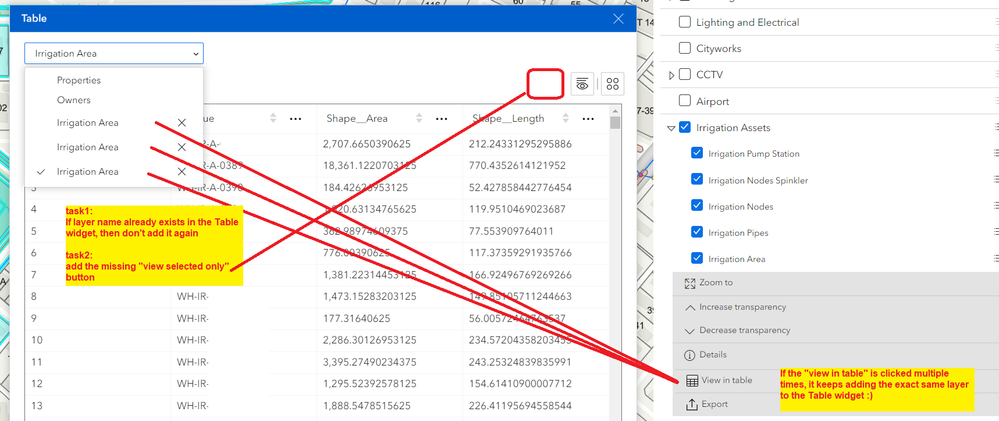The height and width of the screenshot is (421, 999).
Task: Click the Export upload icon
Action: [x=691, y=404]
